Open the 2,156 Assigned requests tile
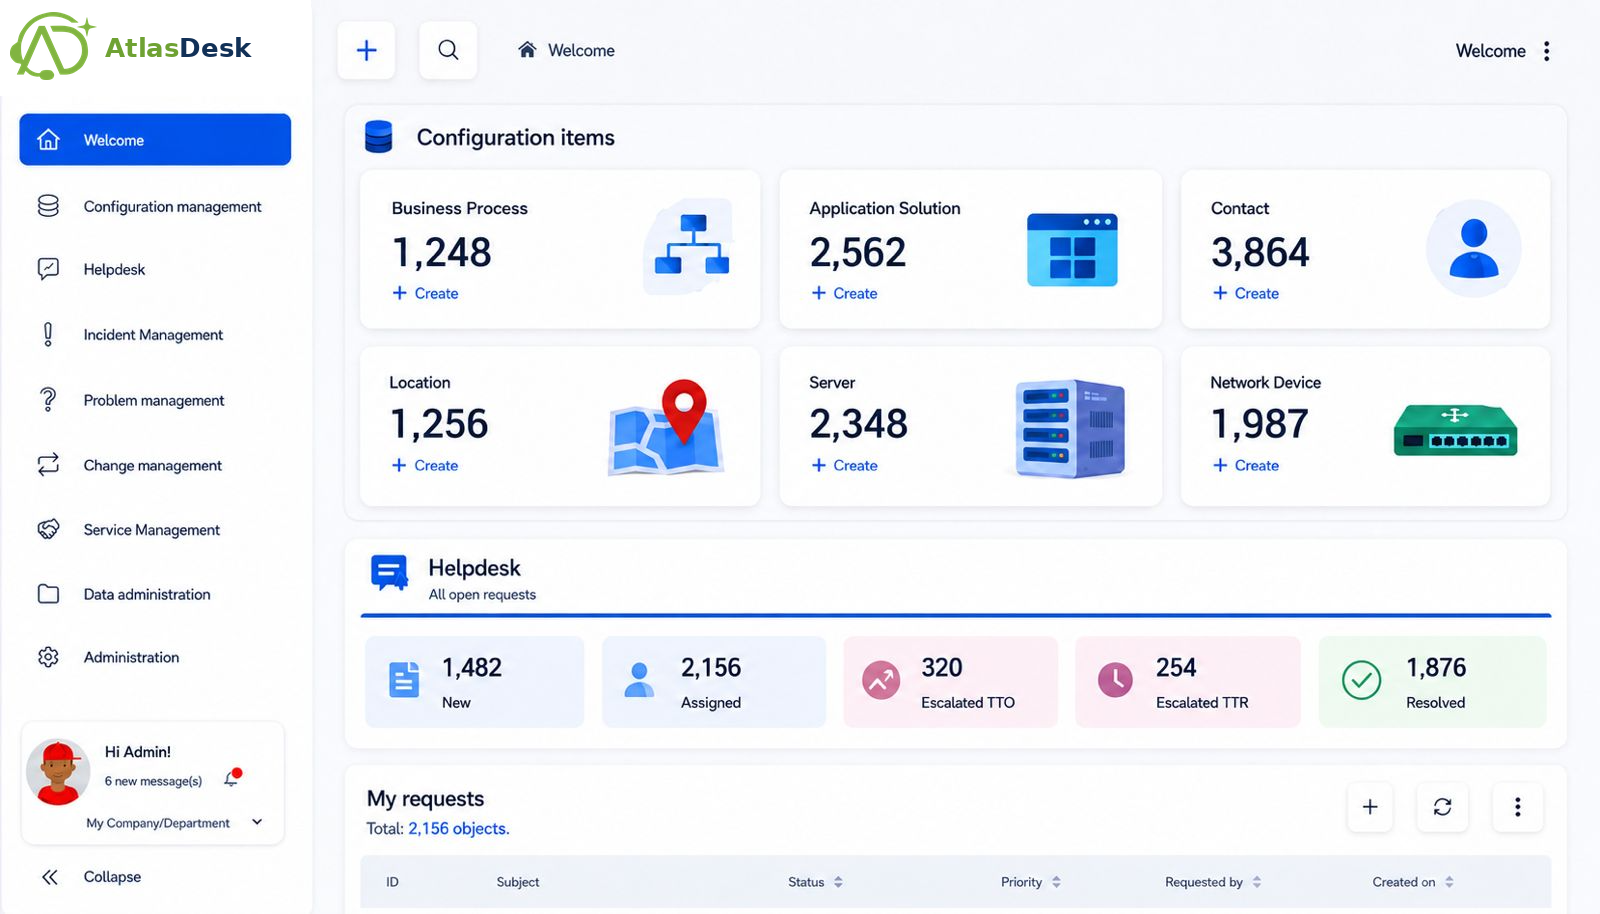The width and height of the screenshot is (1600, 914). pyautogui.click(x=714, y=682)
